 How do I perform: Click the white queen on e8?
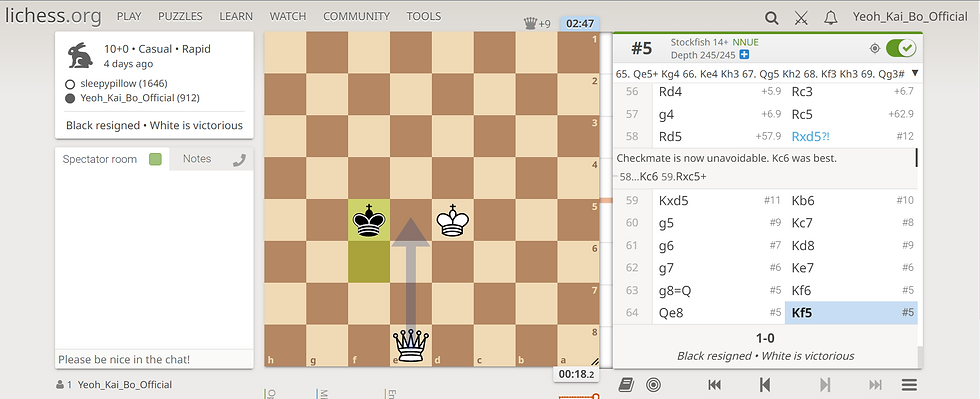click(x=411, y=346)
